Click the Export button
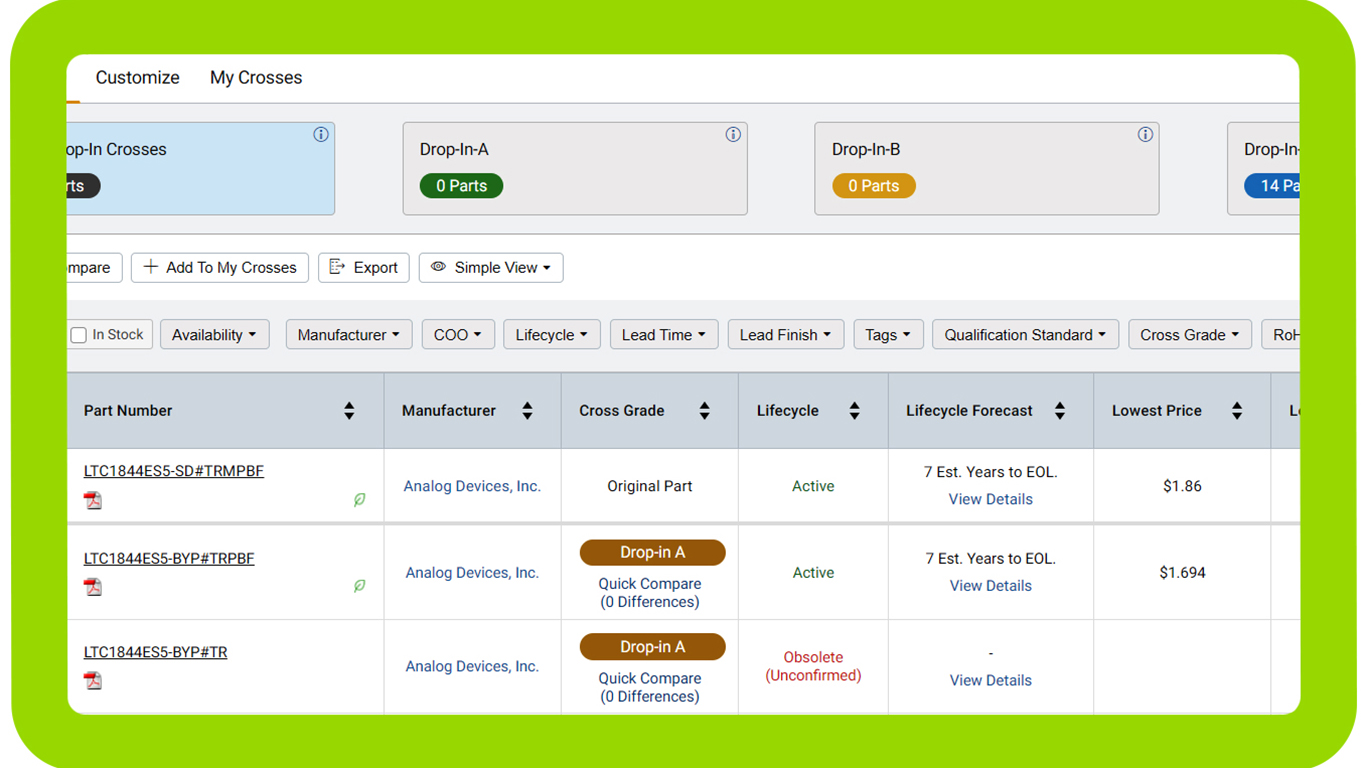The width and height of the screenshot is (1366, 768). point(364,268)
